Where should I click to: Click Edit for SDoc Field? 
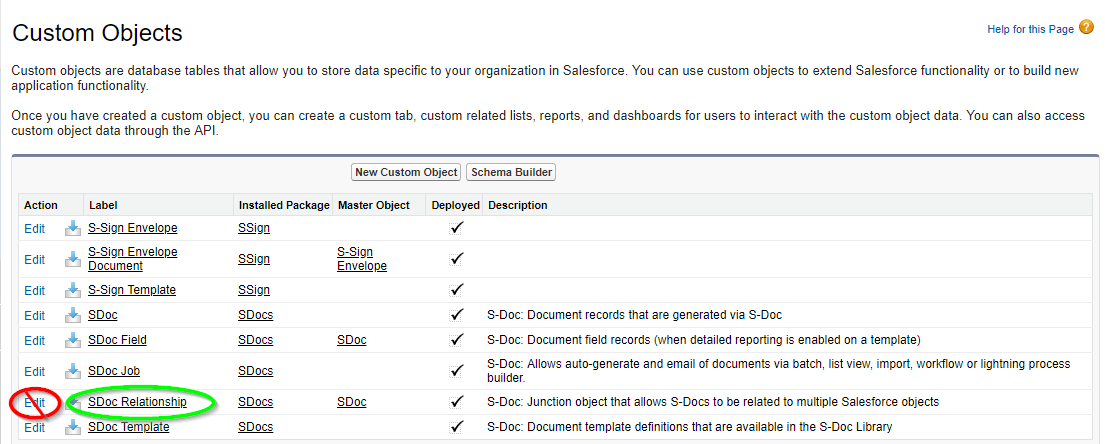(35, 340)
